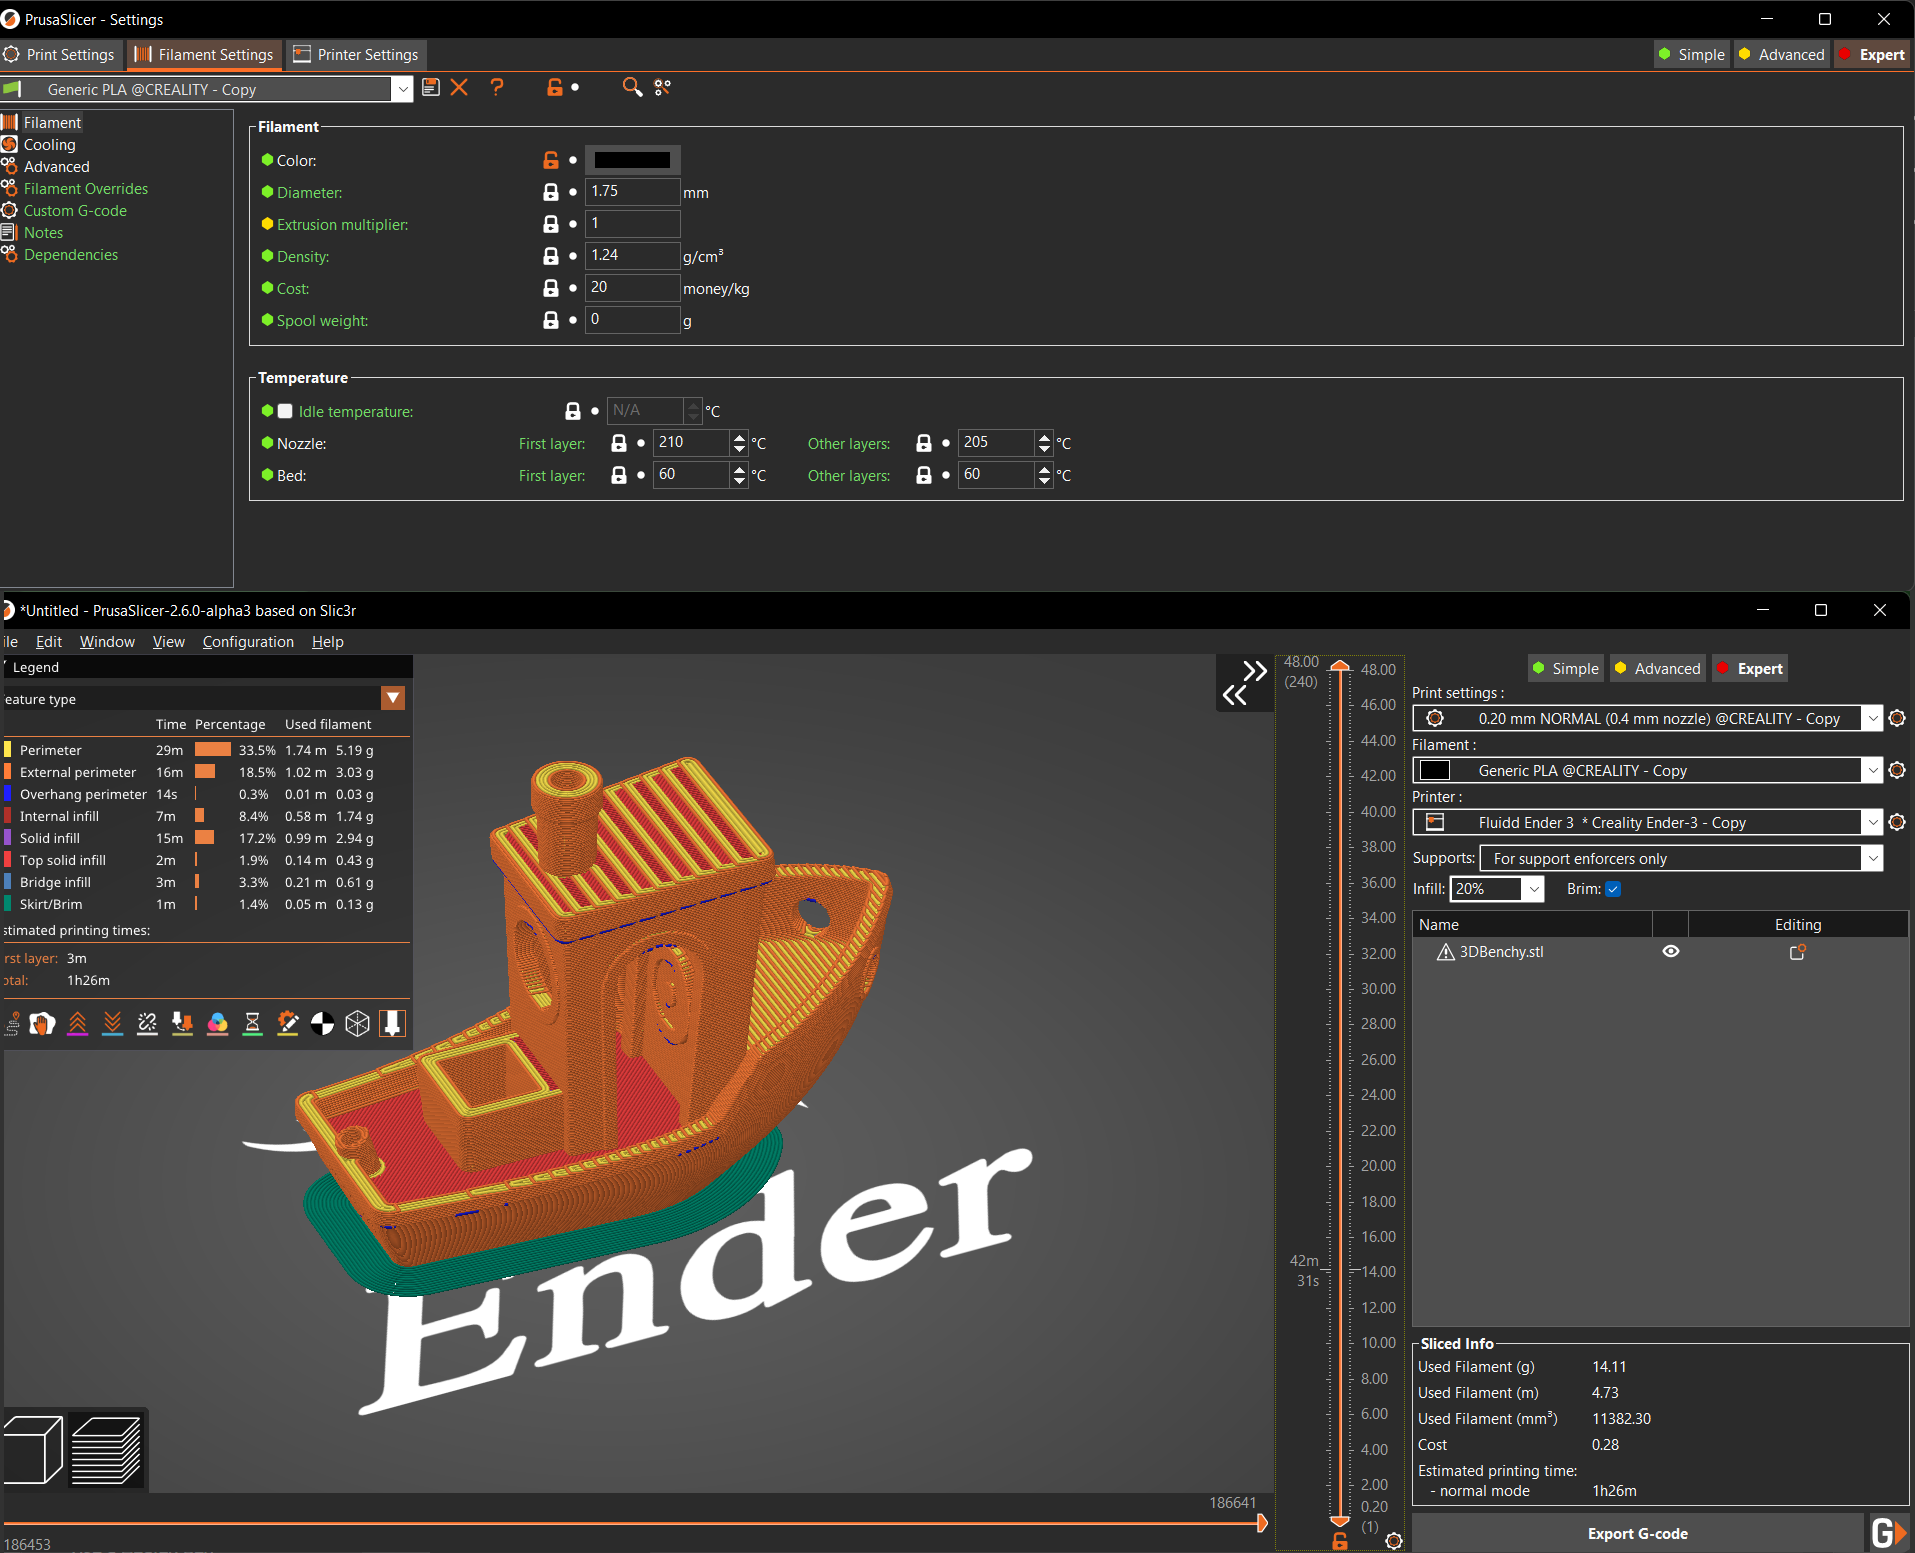Click the orange question mark help icon
Screen dimensions: 1915x1553
pyautogui.click(x=497, y=88)
